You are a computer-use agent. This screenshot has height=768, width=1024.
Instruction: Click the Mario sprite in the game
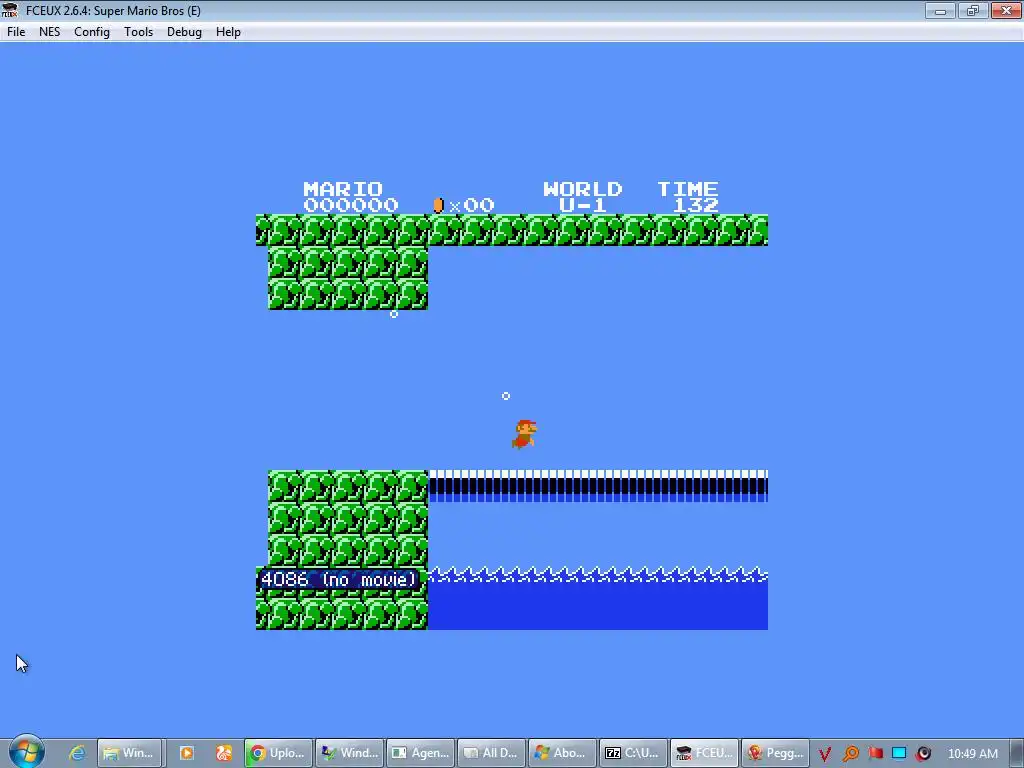[x=524, y=435]
